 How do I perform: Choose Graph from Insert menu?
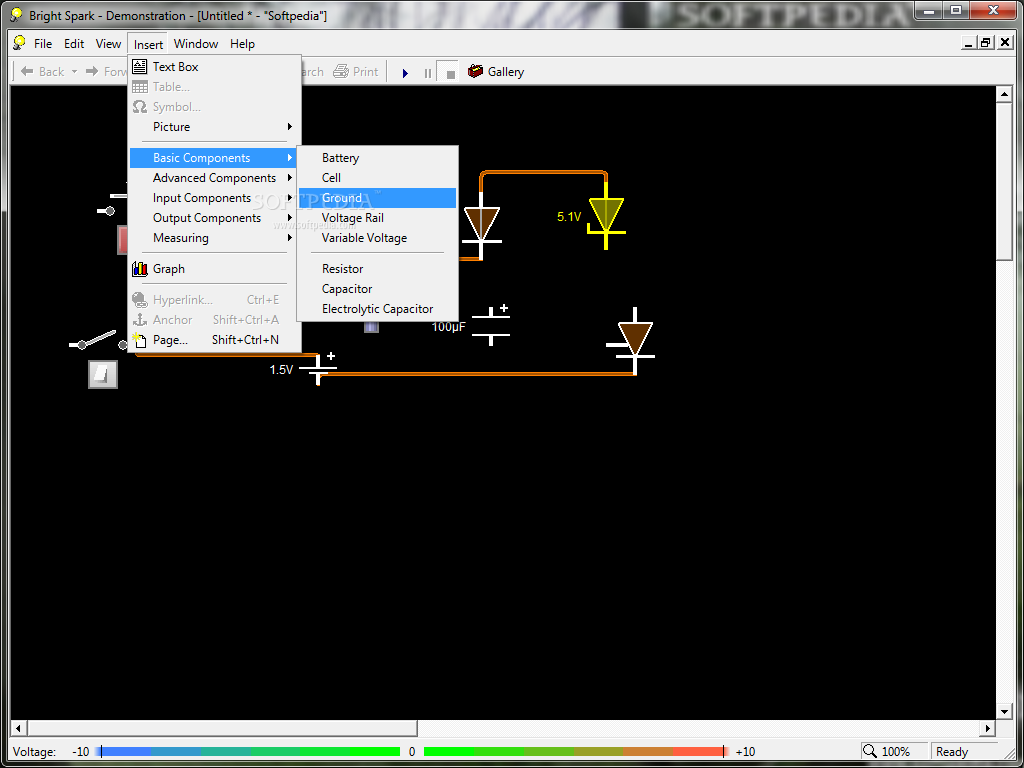coord(214,268)
